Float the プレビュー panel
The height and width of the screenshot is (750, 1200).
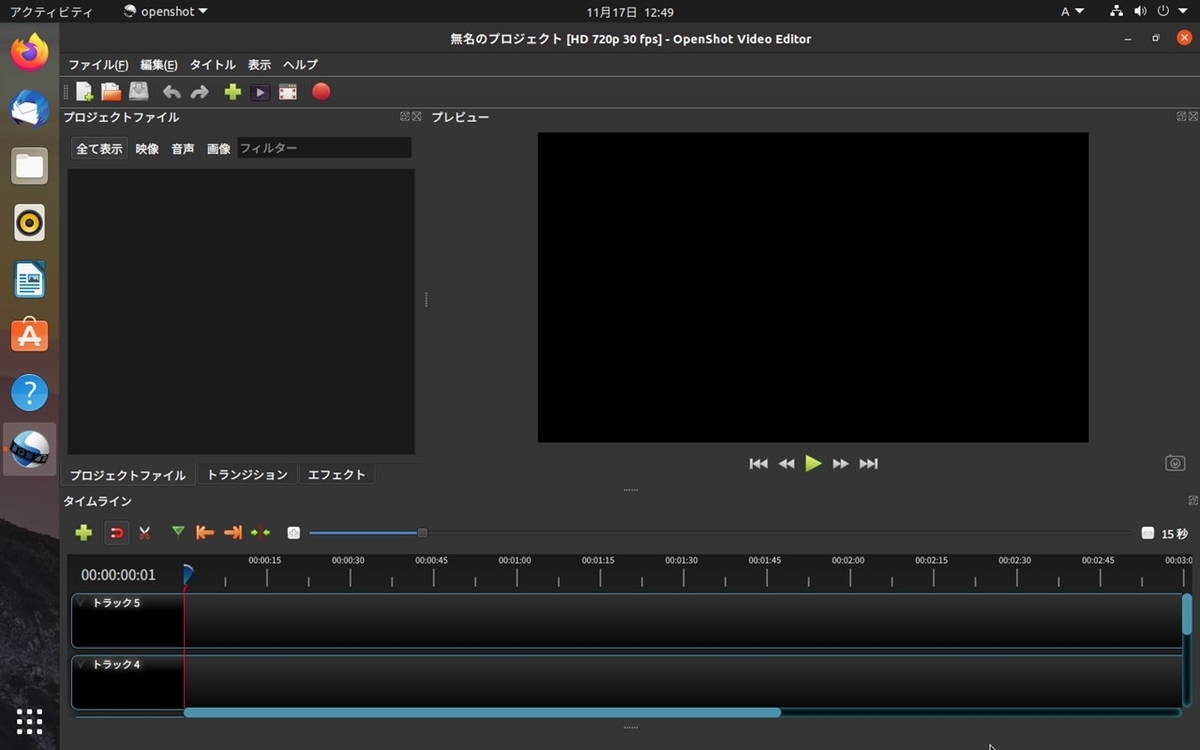[x=1182, y=116]
